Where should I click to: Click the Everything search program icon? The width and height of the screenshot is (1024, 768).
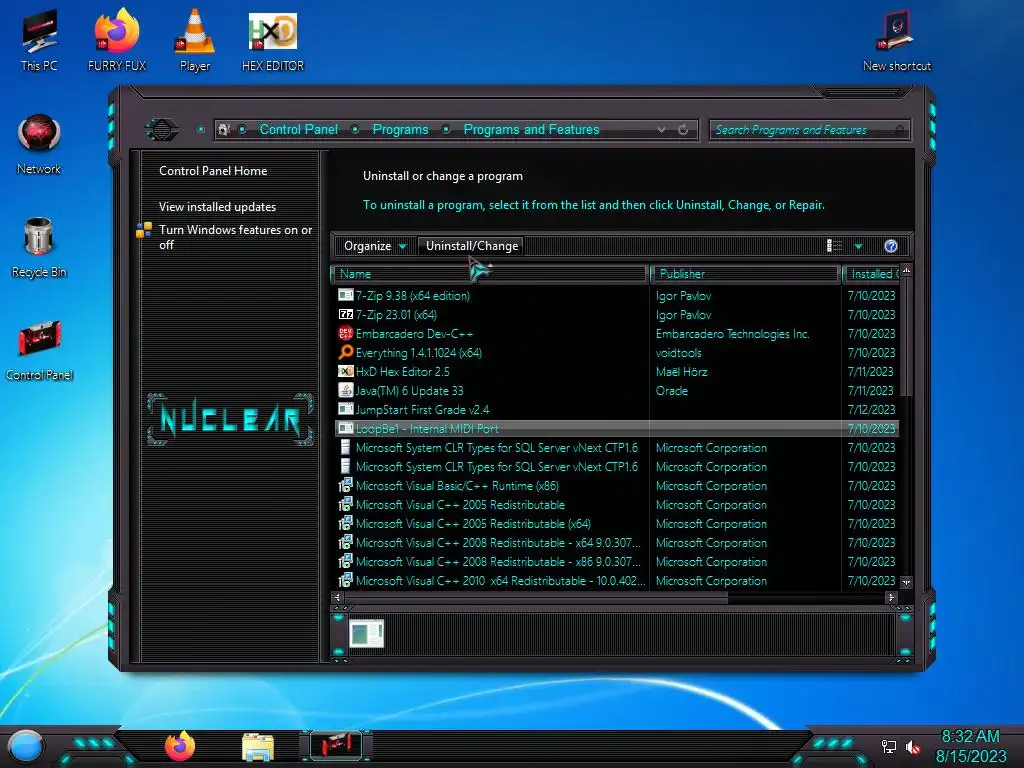[345, 353]
